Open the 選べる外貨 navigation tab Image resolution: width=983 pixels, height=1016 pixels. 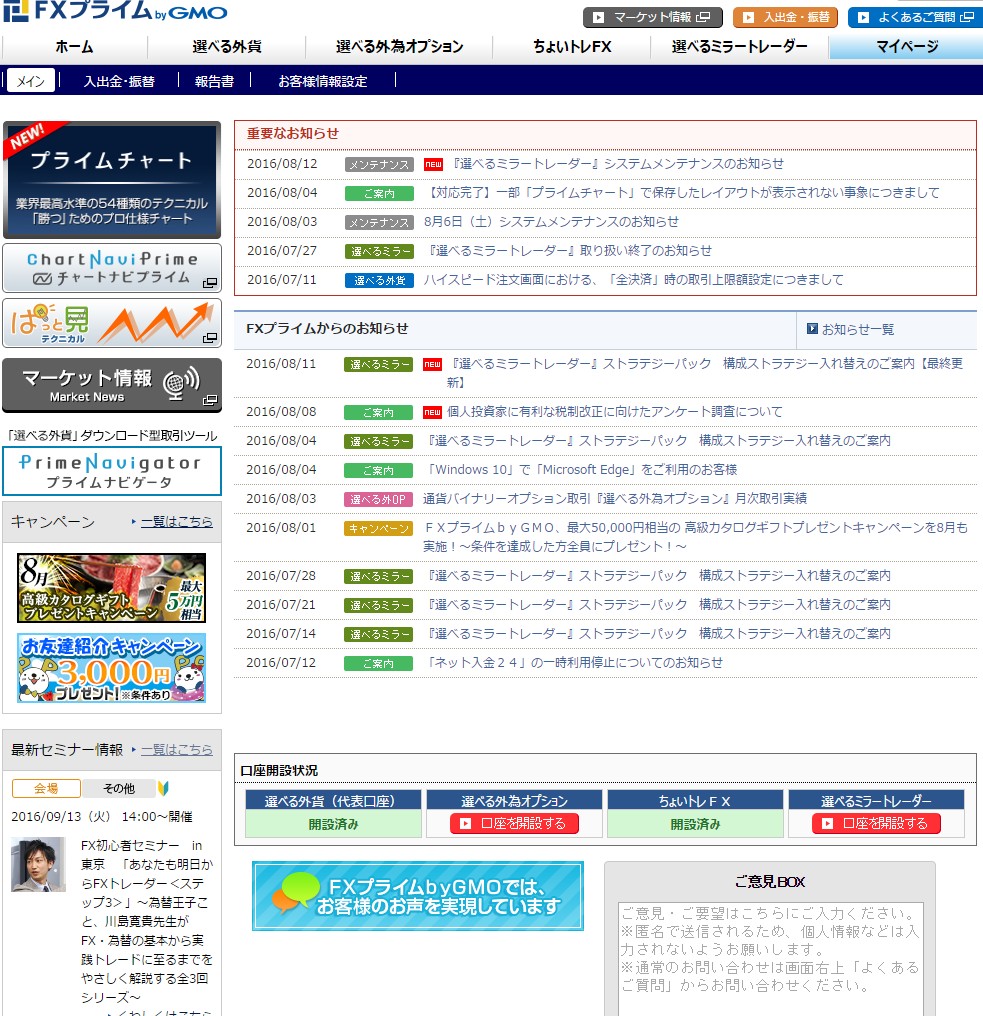[x=227, y=47]
